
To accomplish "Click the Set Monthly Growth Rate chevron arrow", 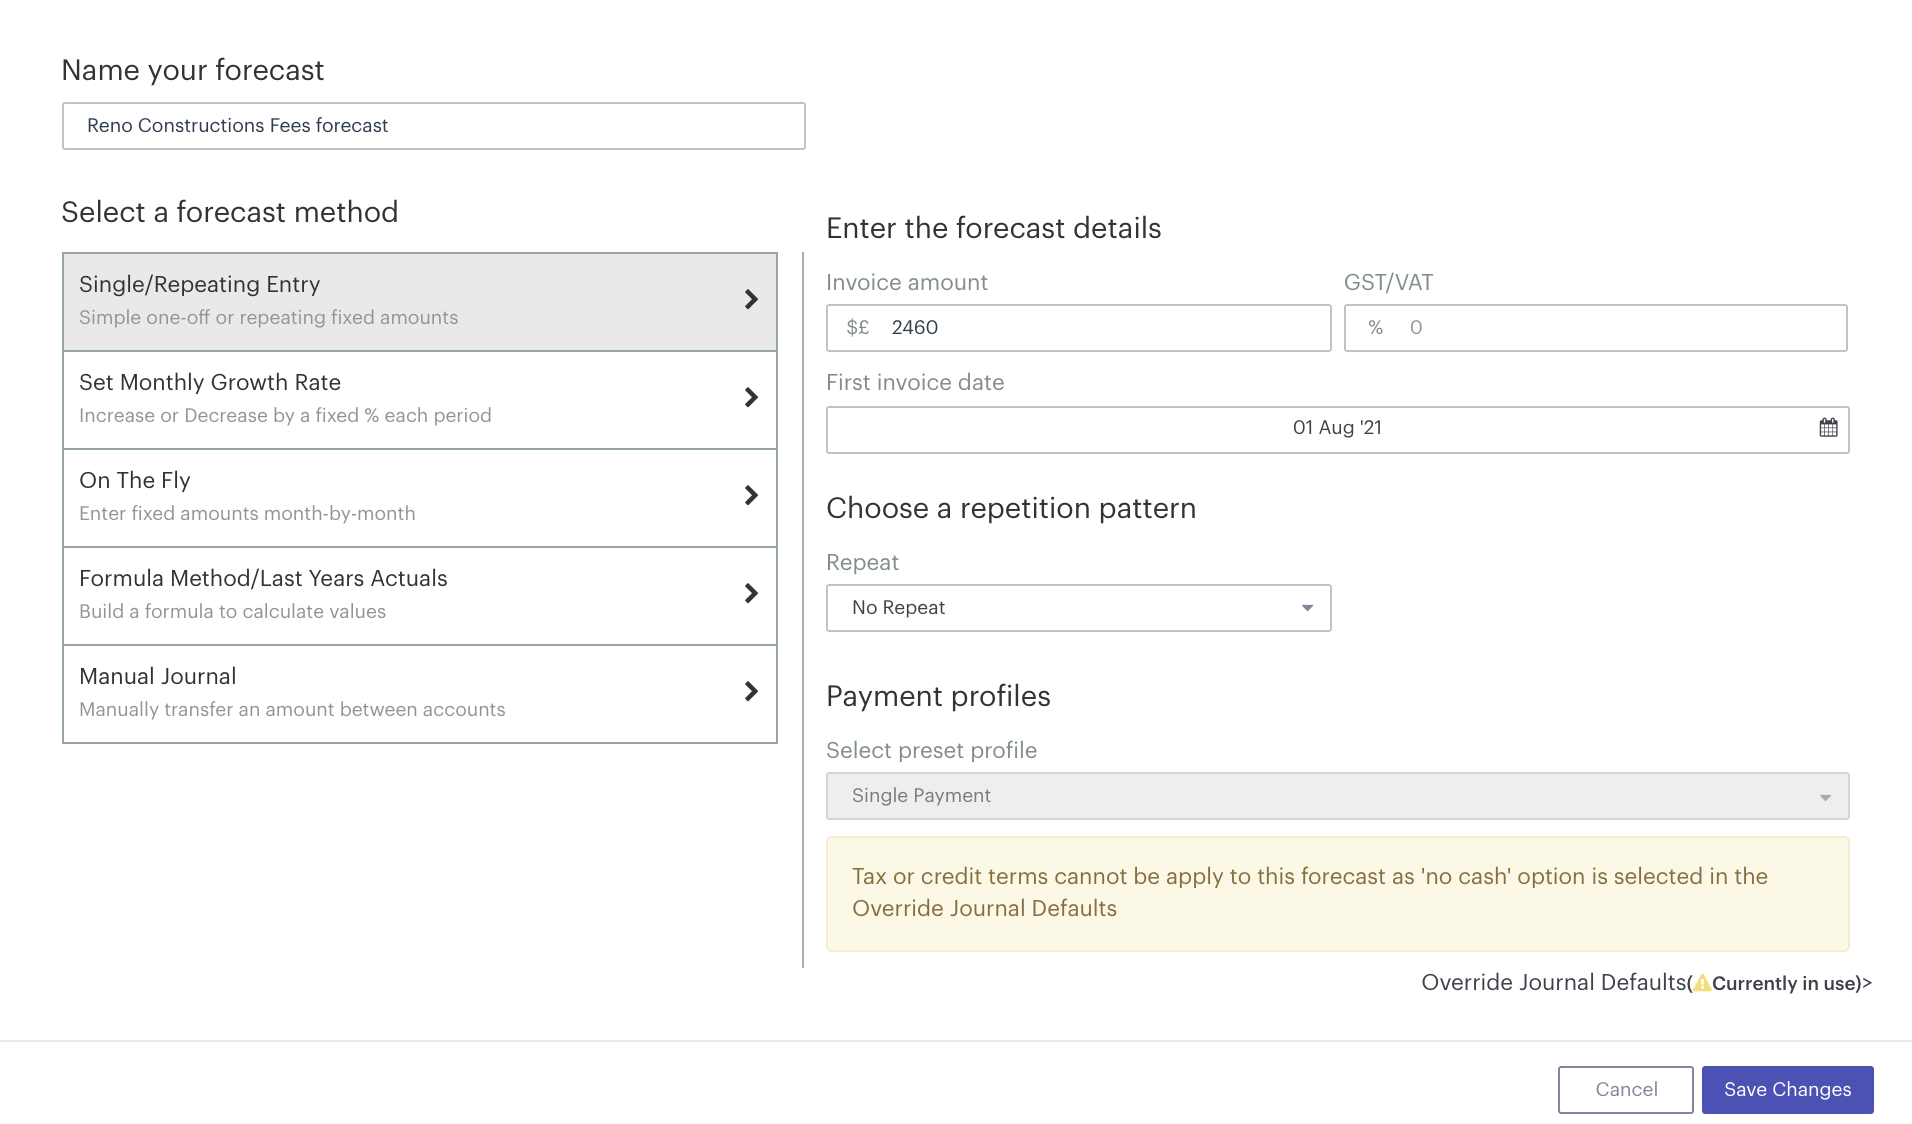I will coord(751,397).
